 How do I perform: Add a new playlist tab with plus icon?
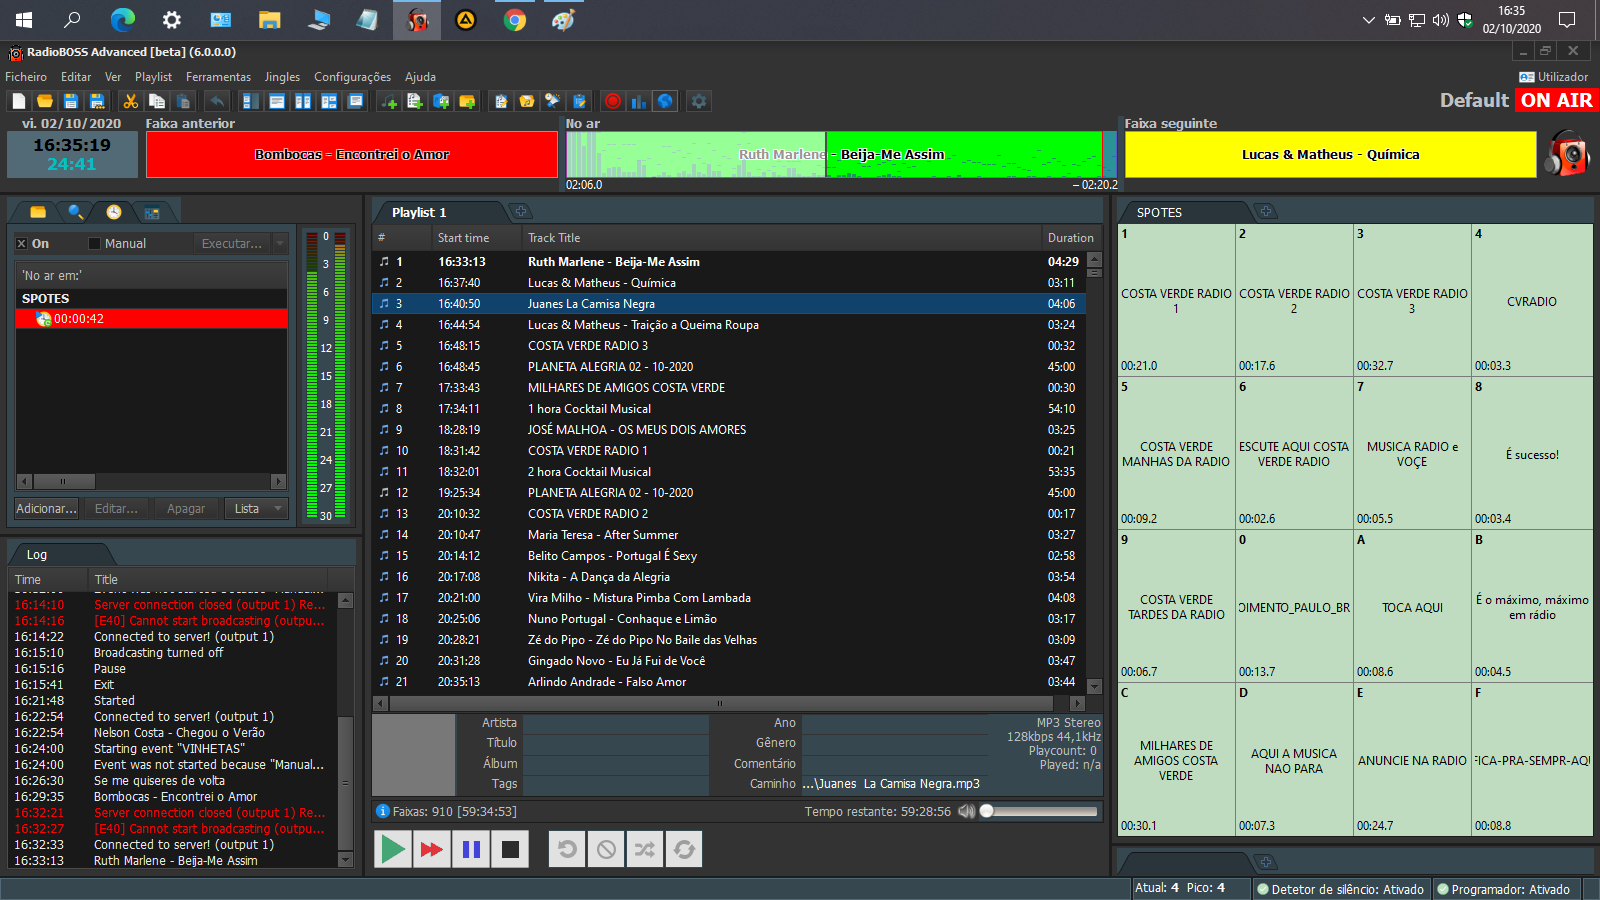(521, 212)
